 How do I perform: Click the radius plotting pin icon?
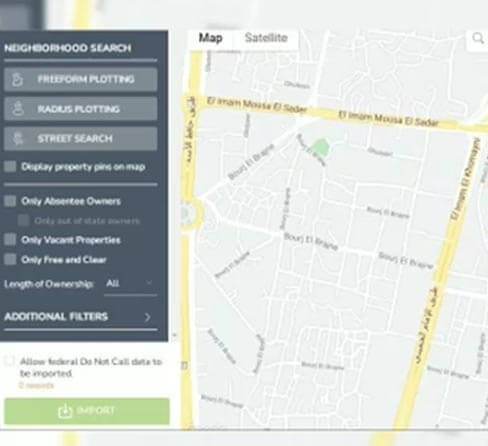click(x=18, y=109)
